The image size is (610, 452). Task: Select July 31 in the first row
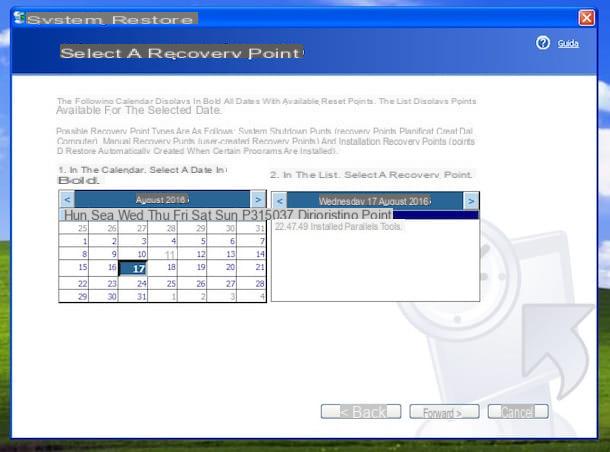(251, 228)
